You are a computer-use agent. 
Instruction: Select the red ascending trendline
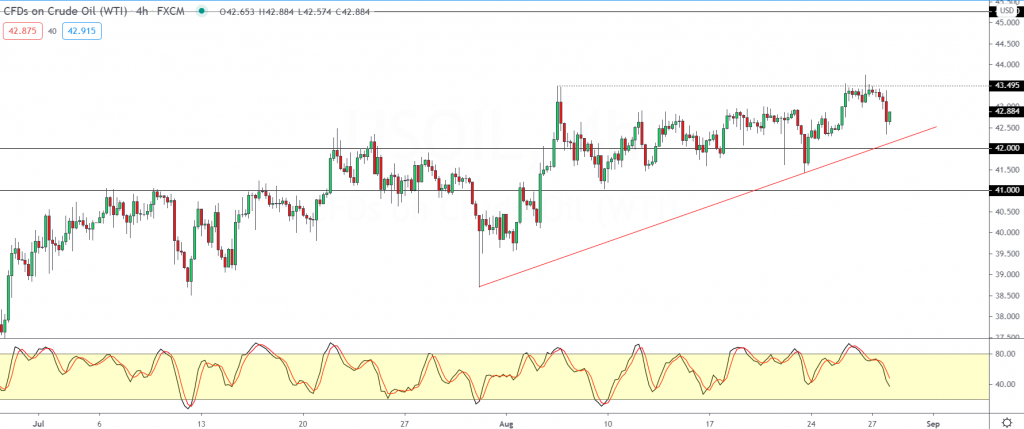[707, 206]
